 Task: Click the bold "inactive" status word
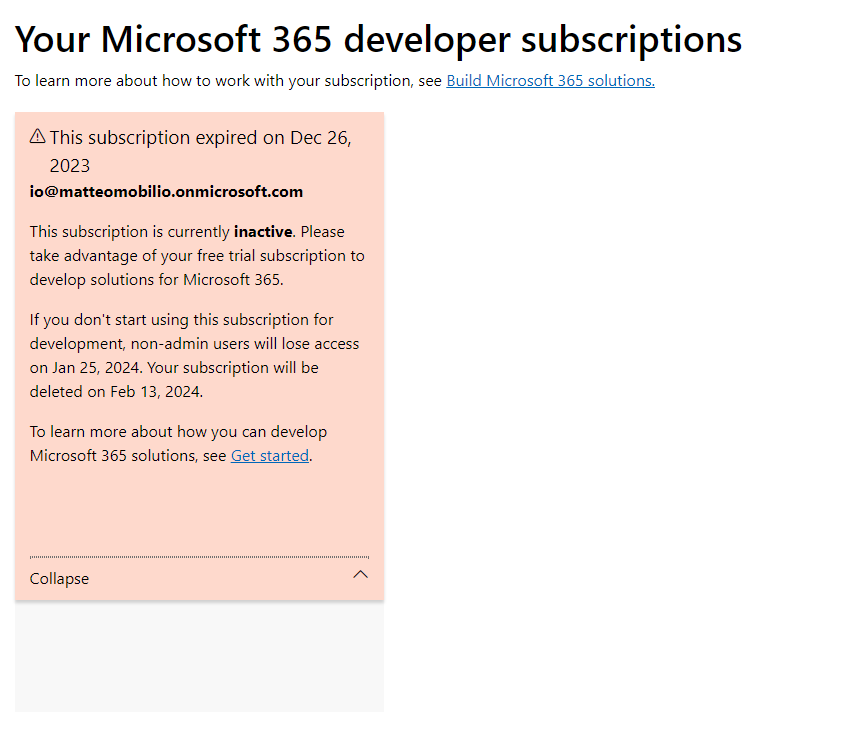pyautogui.click(x=262, y=231)
